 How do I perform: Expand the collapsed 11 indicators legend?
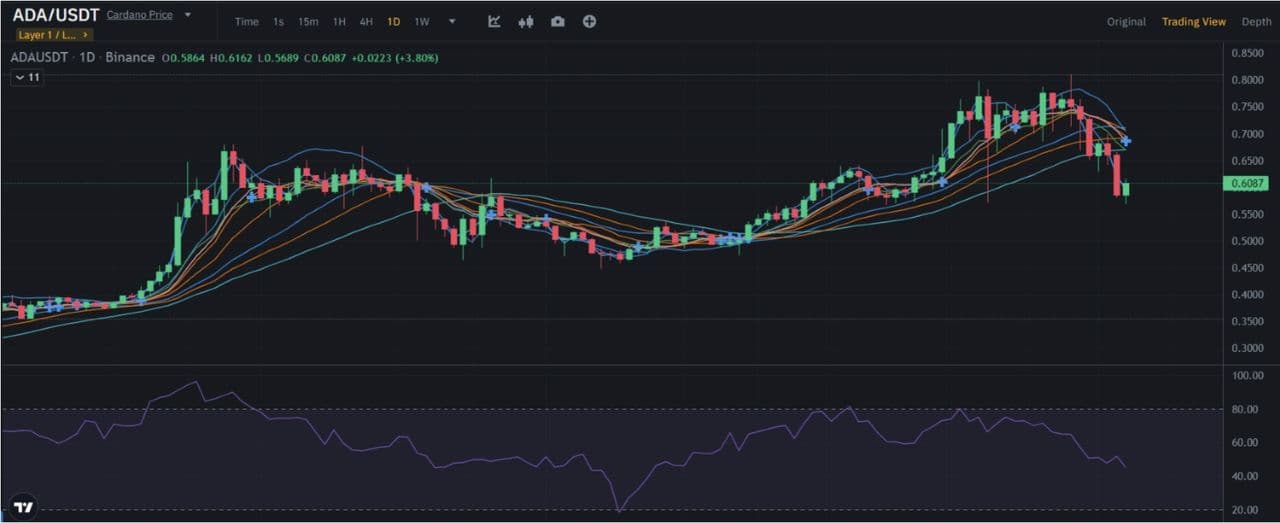point(27,77)
